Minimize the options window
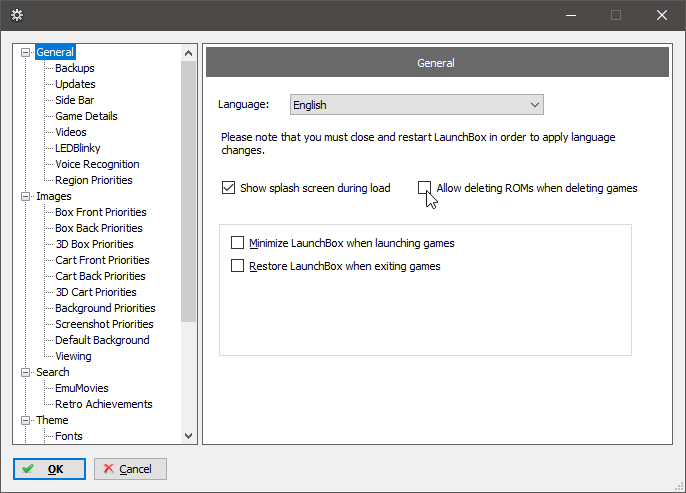Image resolution: width=686 pixels, height=493 pixels. click(x=570, y=15)
